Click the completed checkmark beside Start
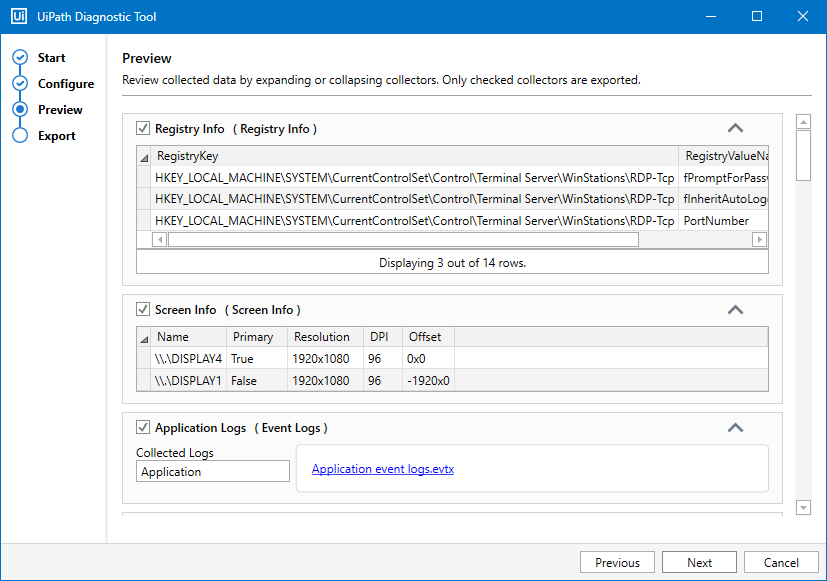 (x=21, y=57)
